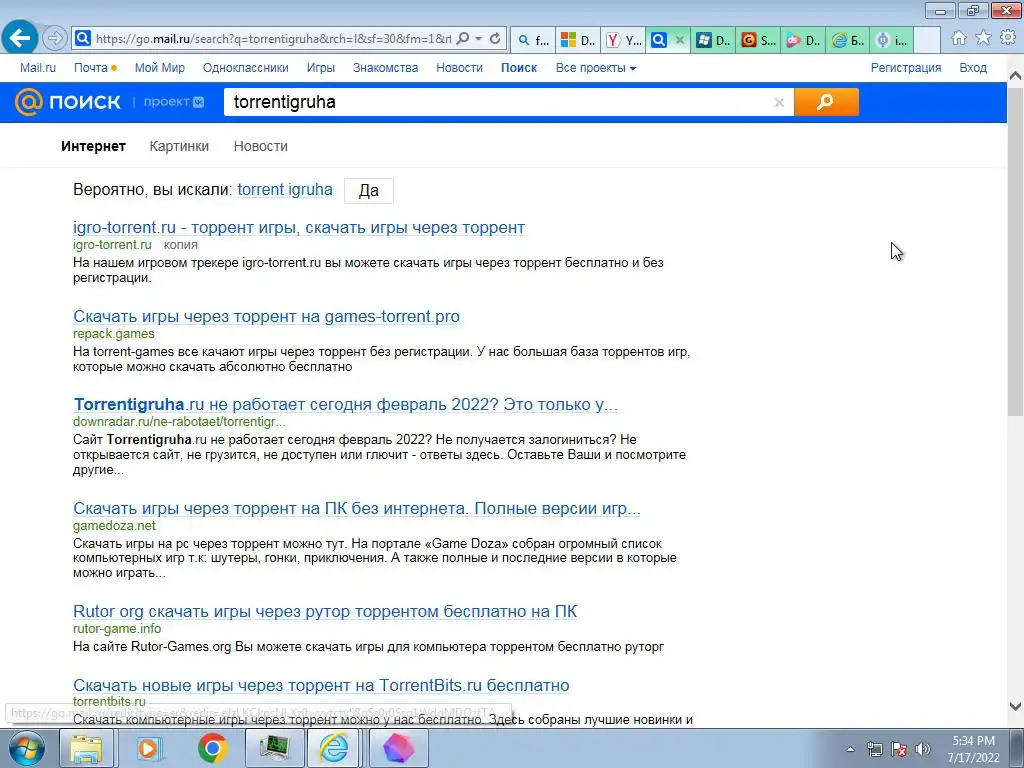
Task: Switch to the IE icon 'Б..' tab
Action: pyautogui.click(x=848, y=40)
